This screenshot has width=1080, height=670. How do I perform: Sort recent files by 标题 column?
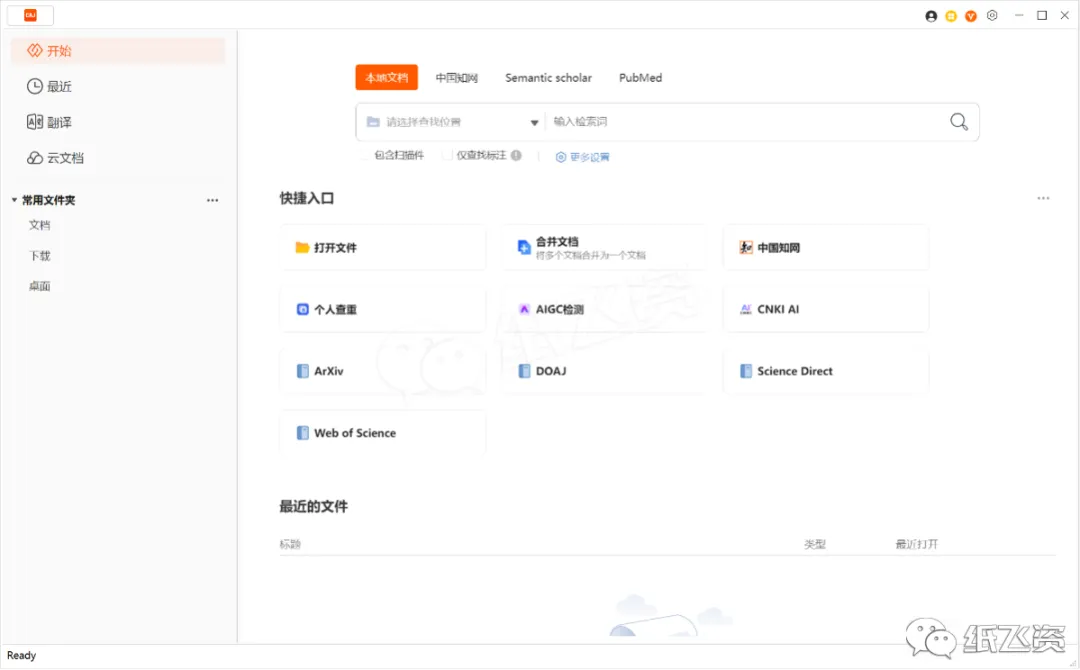[290, 544]
